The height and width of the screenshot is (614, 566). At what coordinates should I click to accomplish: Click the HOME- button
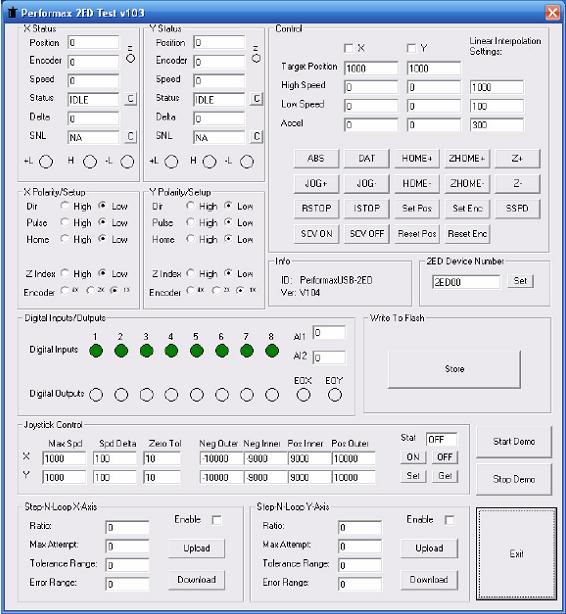point(417,184)
